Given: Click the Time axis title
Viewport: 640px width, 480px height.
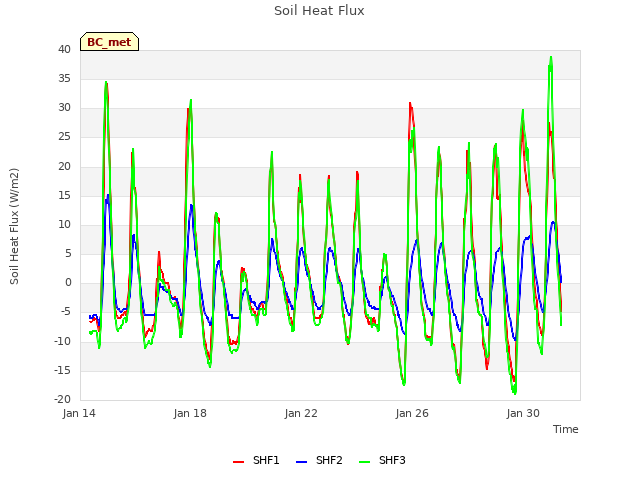Looking at the screenshot, I should pos(566,429).
